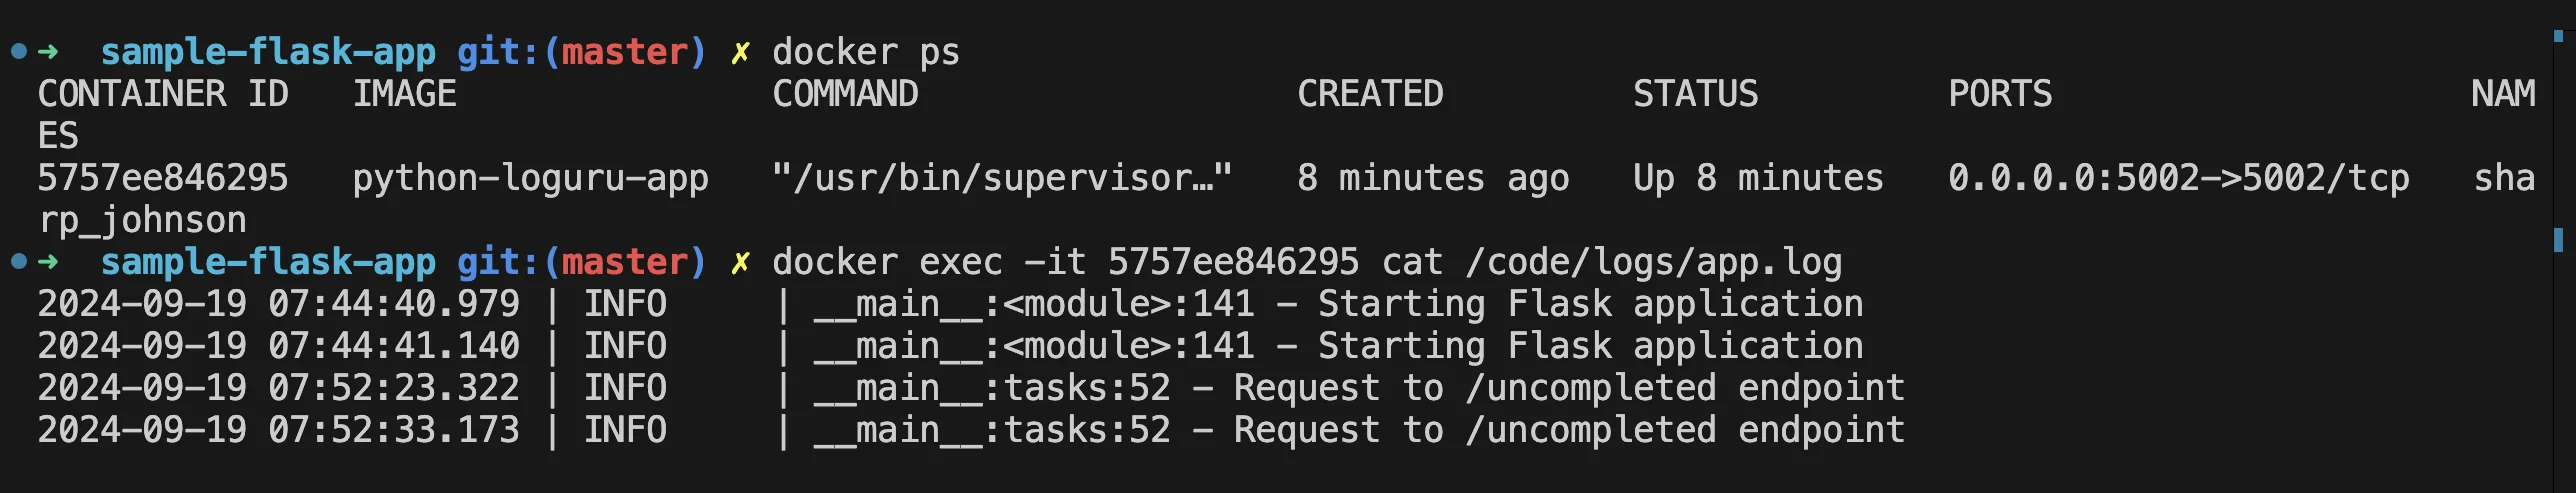Click the top blue scrollbar marker
Image resolution: width=2576 pixels, height=493 pixels.
coord(2558,36)
